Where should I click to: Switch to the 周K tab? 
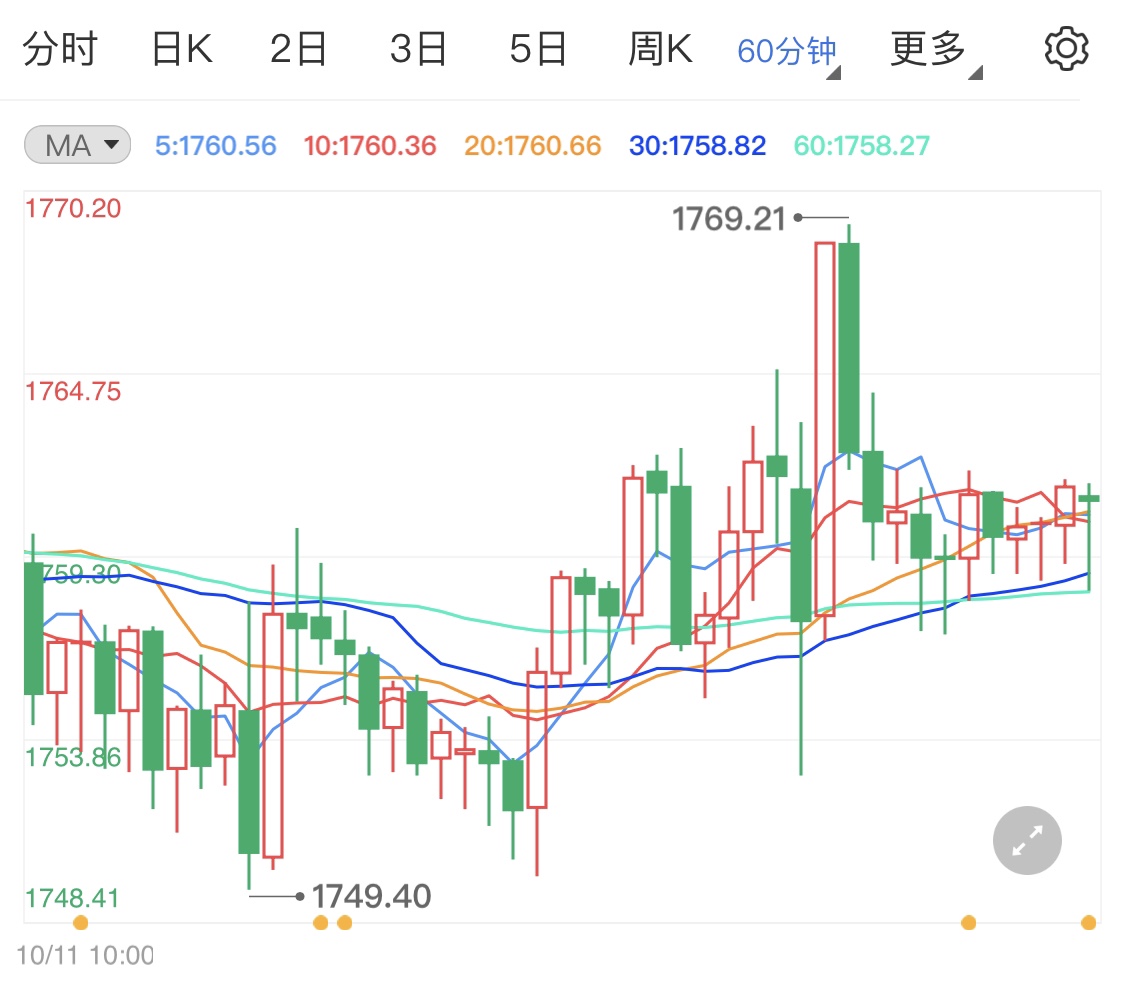pyautogui.click(x=660, y=49)
